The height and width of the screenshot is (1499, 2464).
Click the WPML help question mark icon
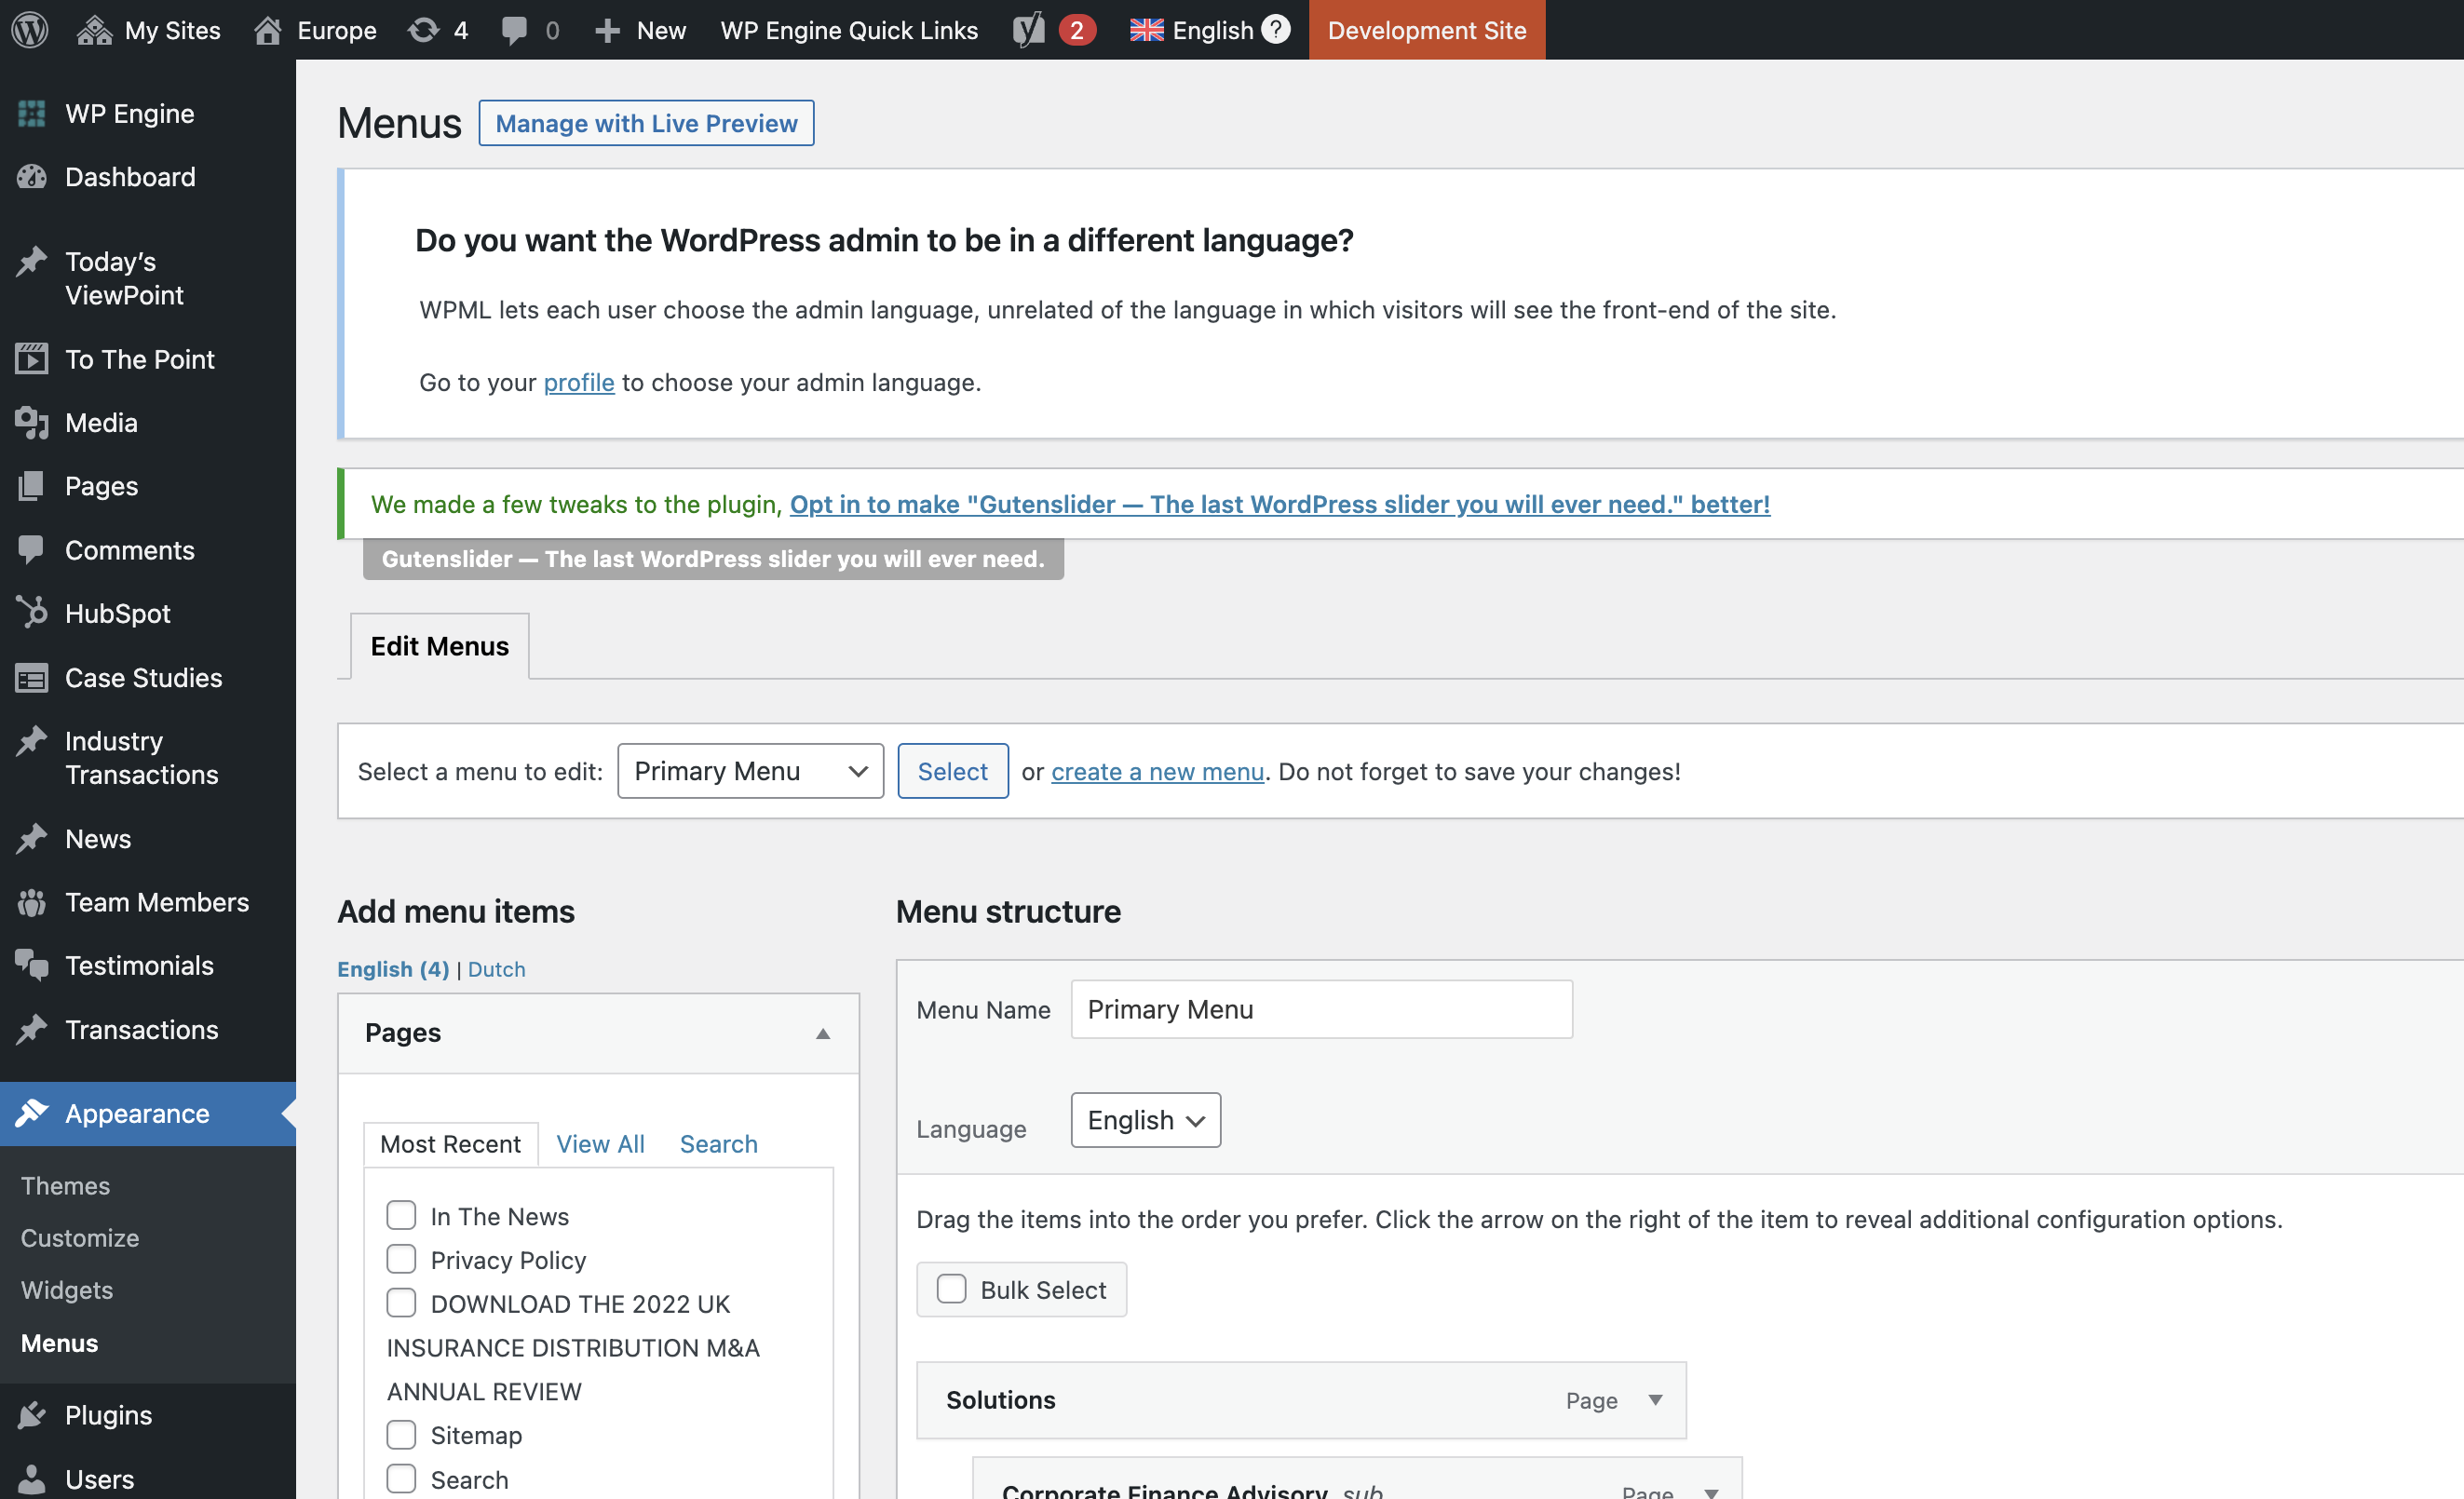(1275, 29)
